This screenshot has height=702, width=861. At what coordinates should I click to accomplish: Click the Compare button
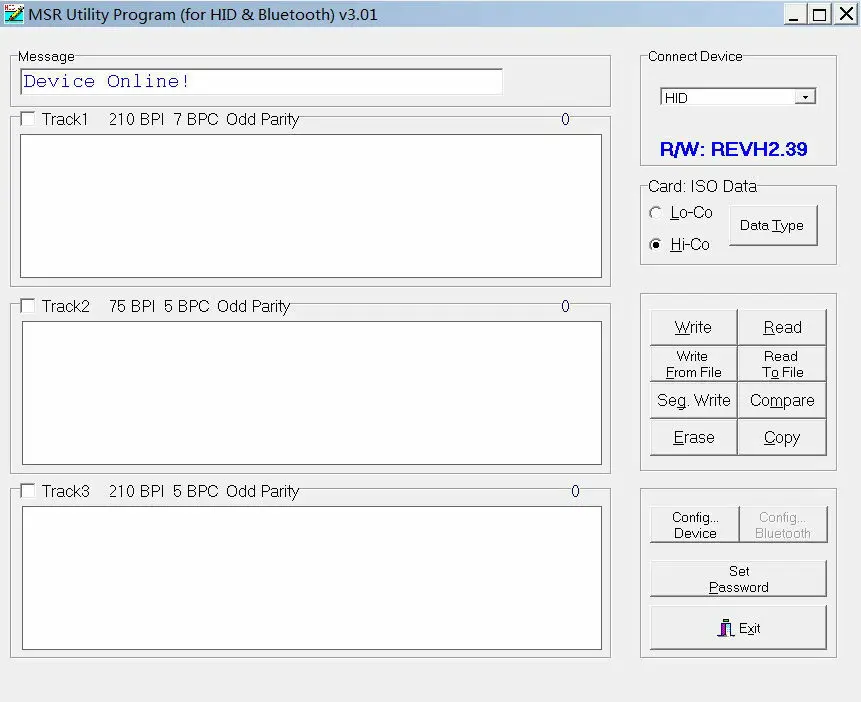[x=782, y=400]
